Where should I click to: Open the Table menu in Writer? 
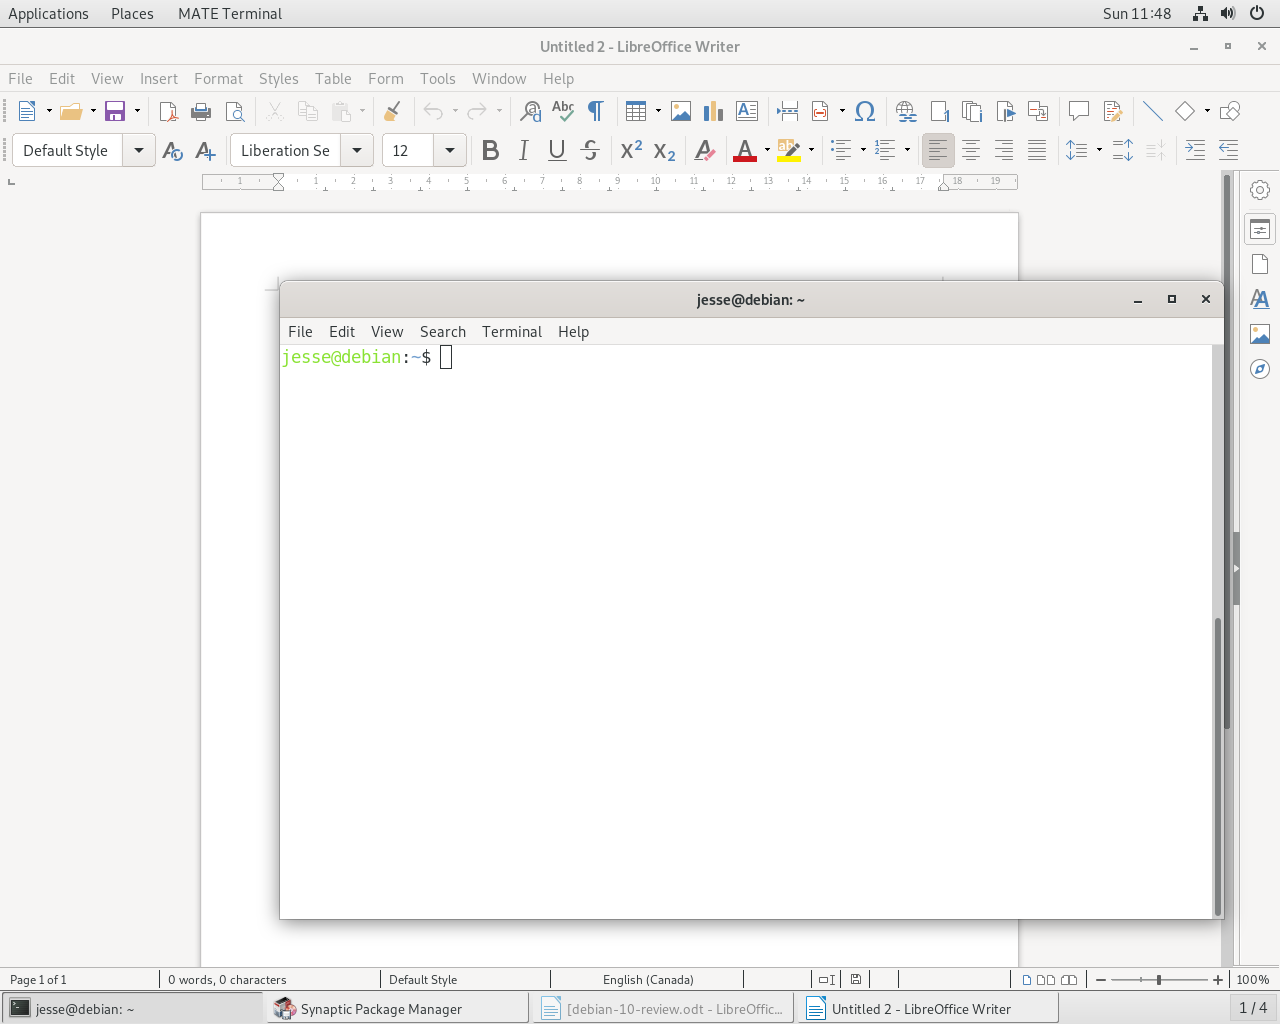pos(333,79)
